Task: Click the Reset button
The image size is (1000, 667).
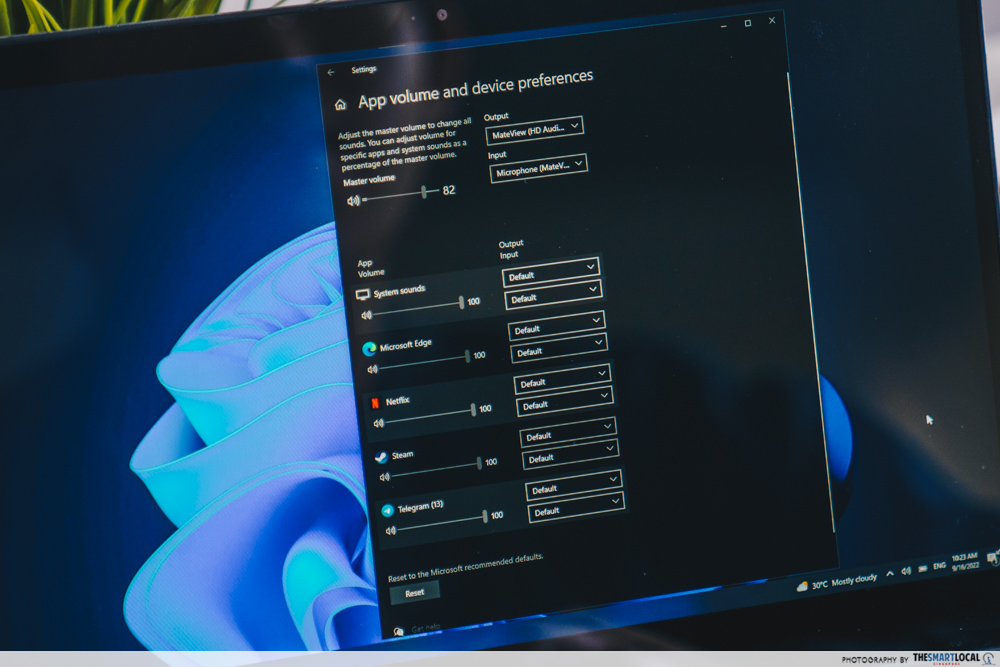Action: (x=414, y=592)
